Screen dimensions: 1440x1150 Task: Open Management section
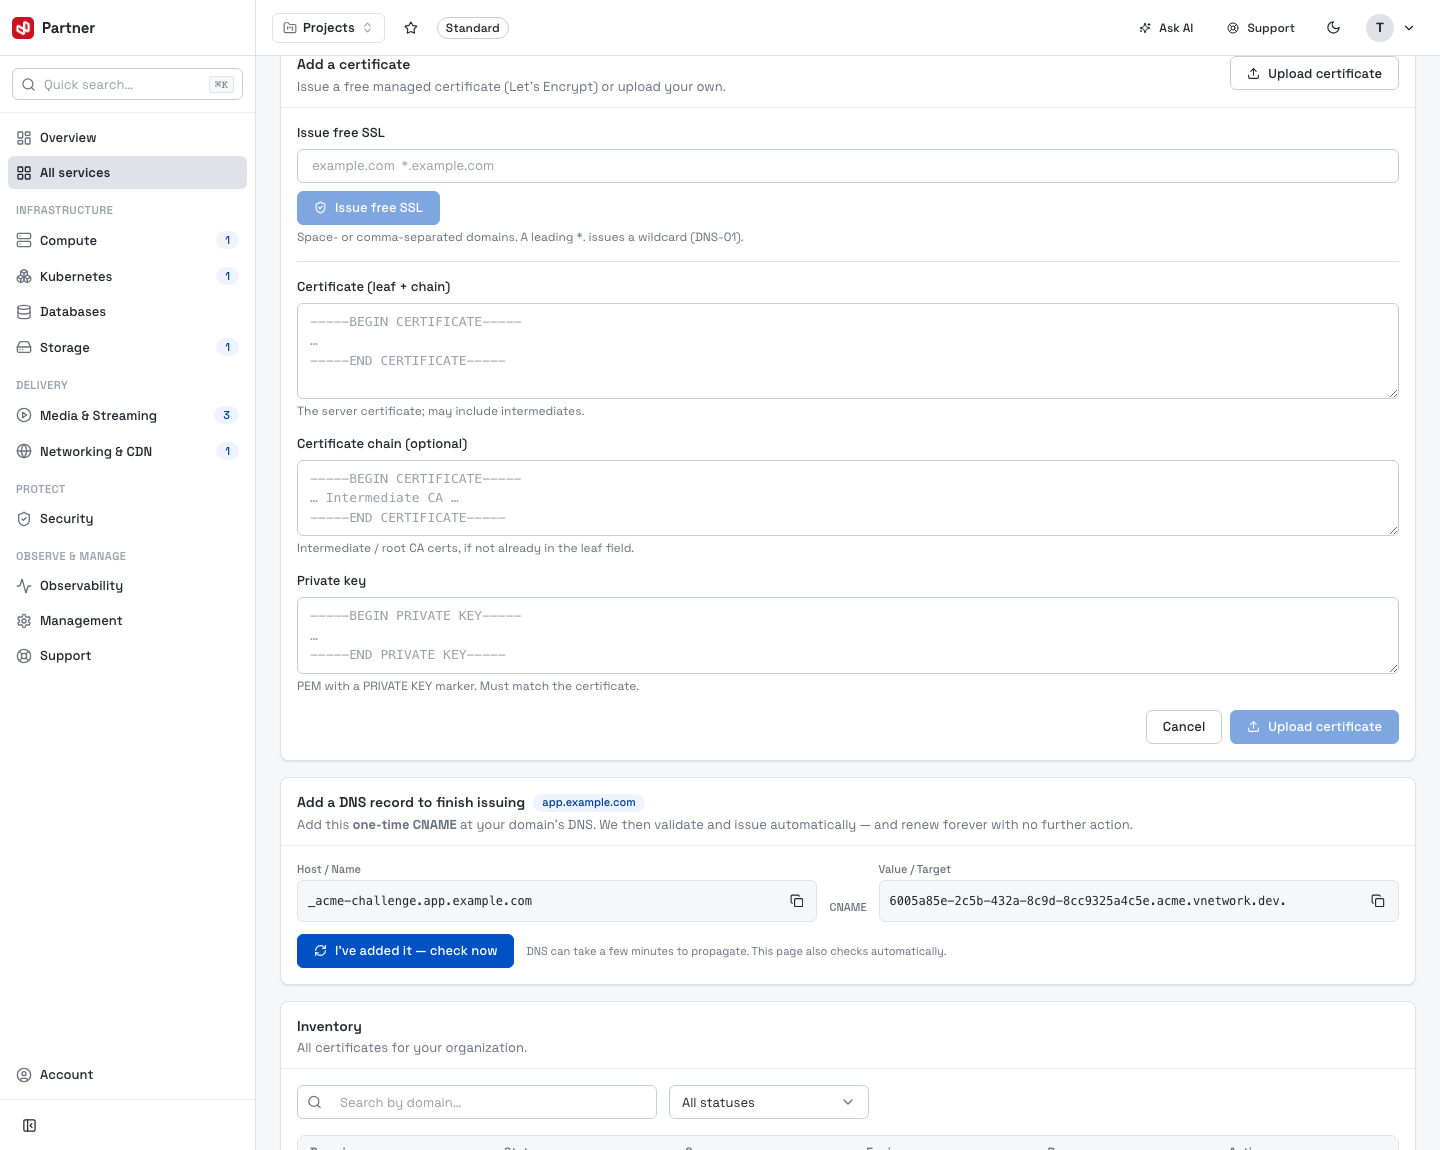tap(127, 621)
